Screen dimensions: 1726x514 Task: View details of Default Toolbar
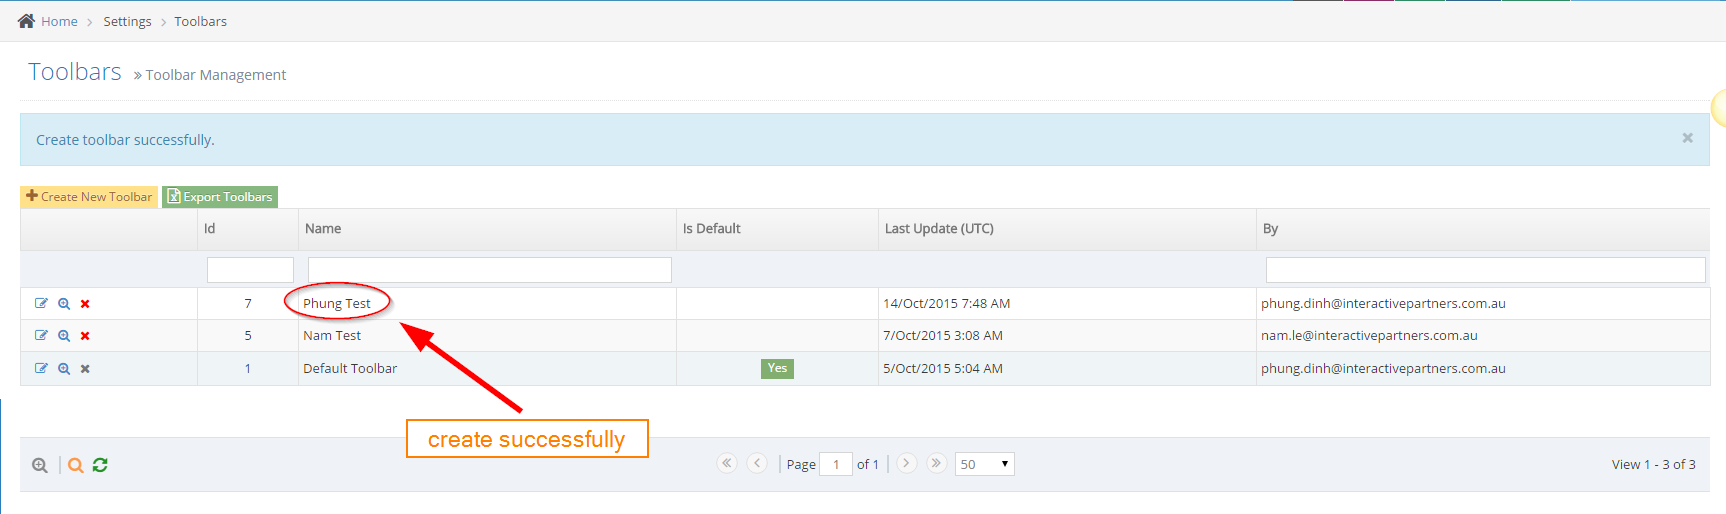tap(64, 369)
